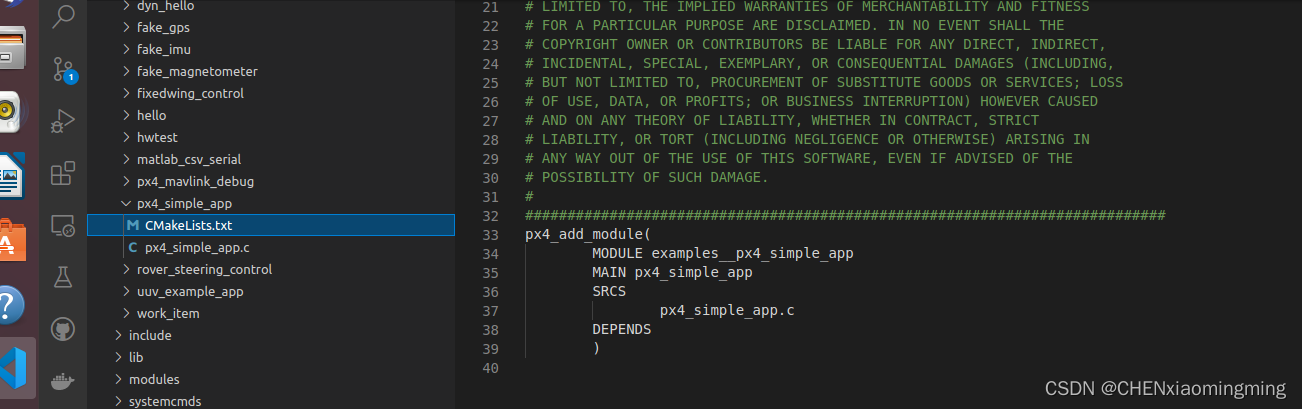Launch LibreOffice Writer from dock
The image size is (1302, 409).
[x=12, y=177]
